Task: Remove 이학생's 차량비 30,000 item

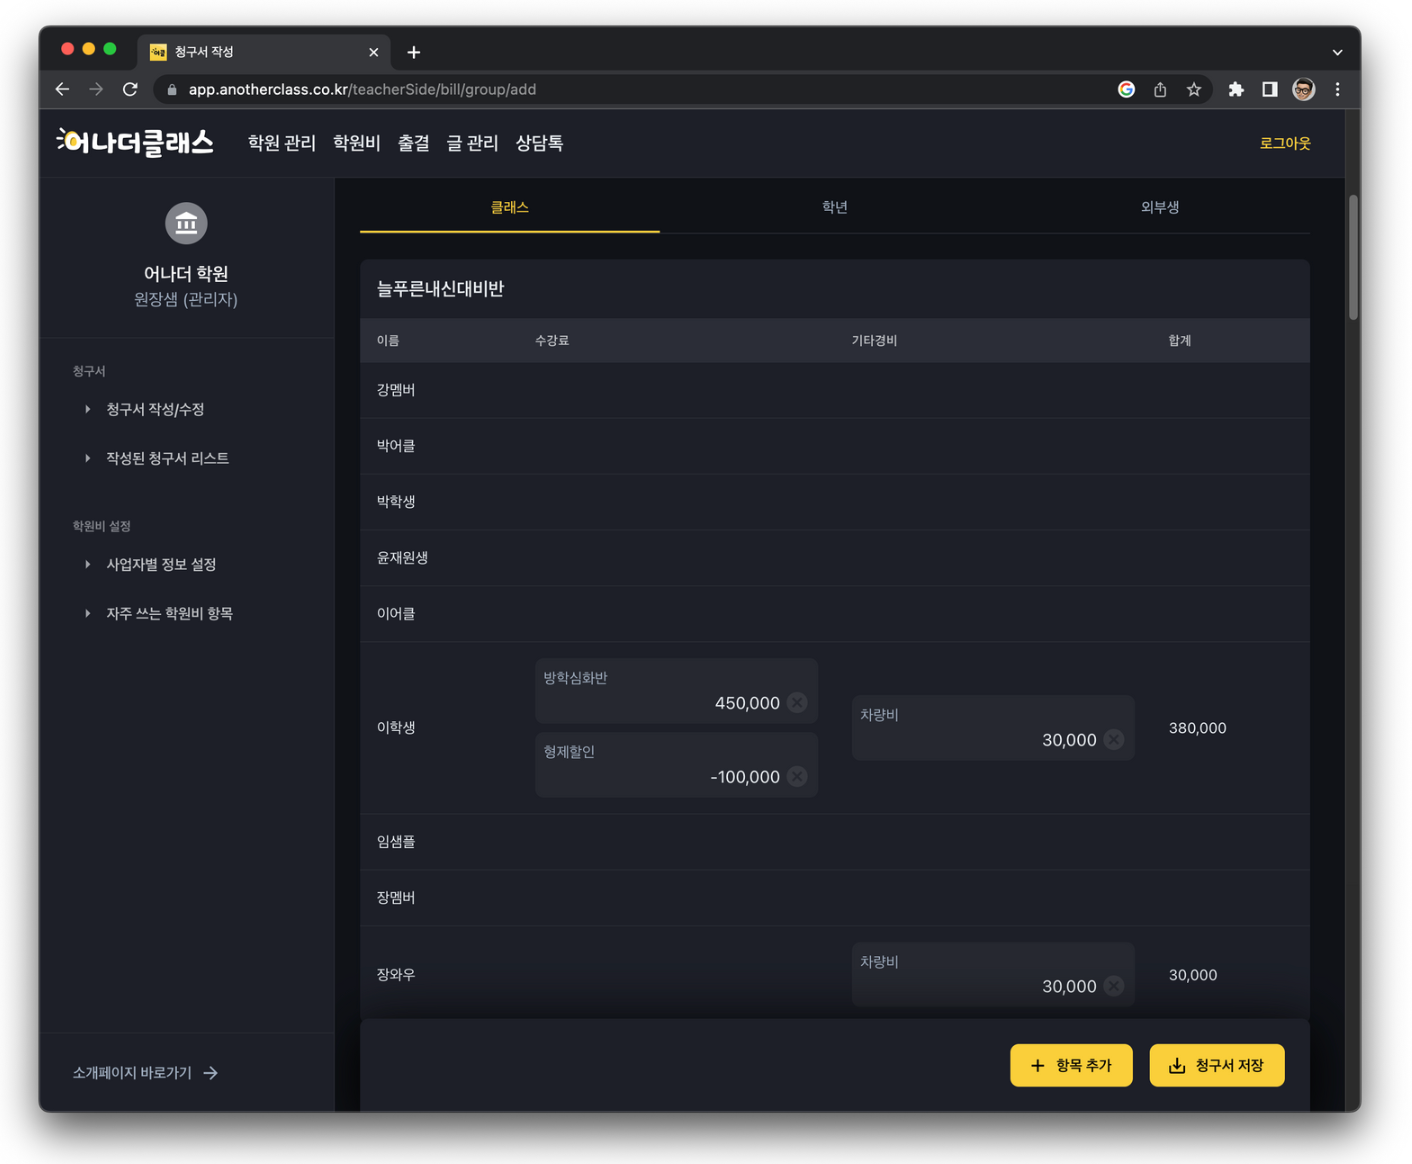Action: coord(1114,740)
